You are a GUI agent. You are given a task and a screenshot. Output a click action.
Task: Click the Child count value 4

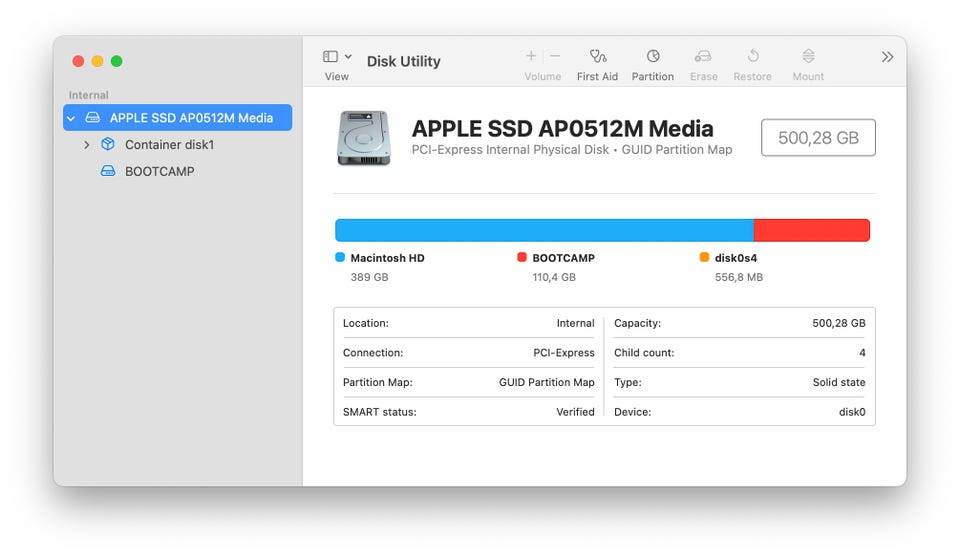pos(862,353)
